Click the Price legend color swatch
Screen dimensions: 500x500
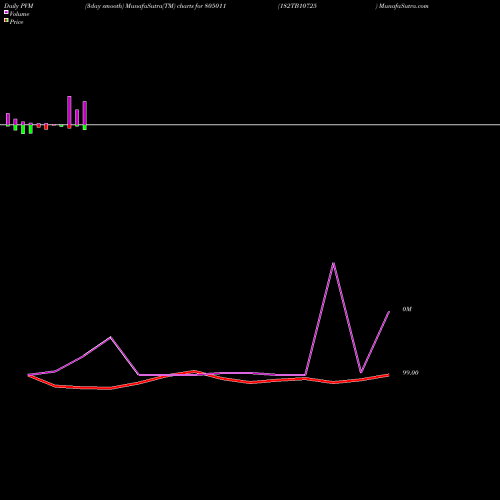[x=6, y=20]
